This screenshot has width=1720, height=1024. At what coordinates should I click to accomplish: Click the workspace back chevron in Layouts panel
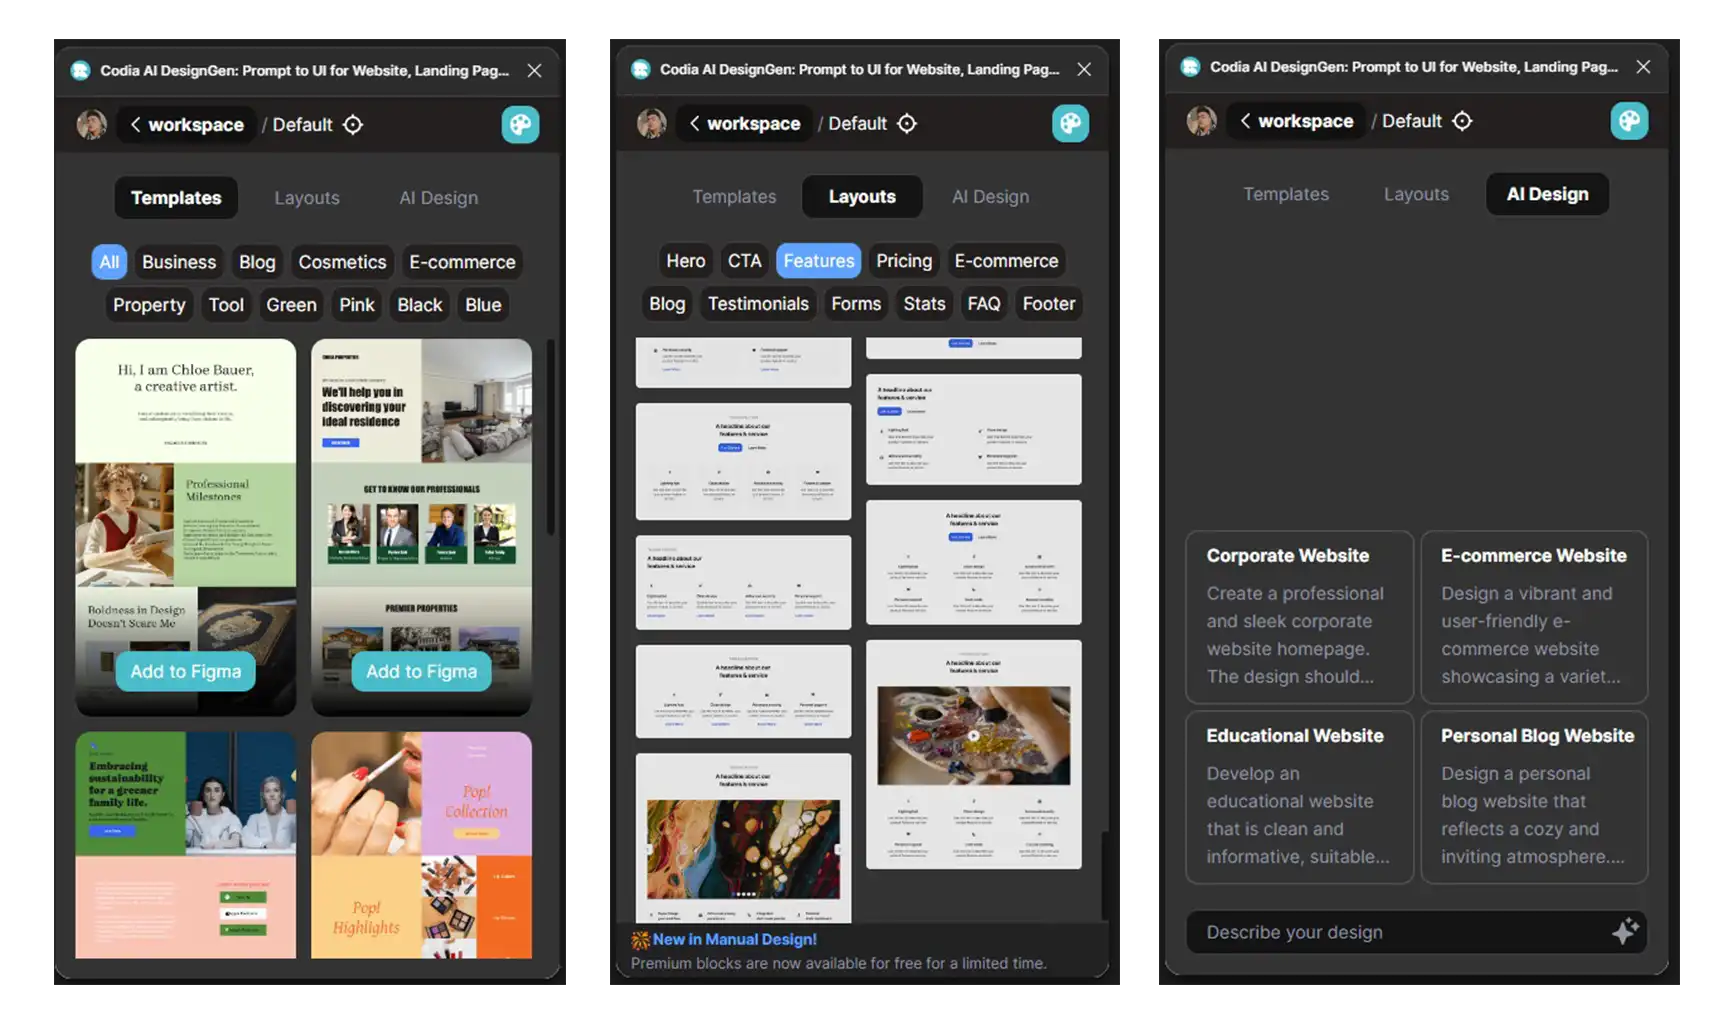695,124
